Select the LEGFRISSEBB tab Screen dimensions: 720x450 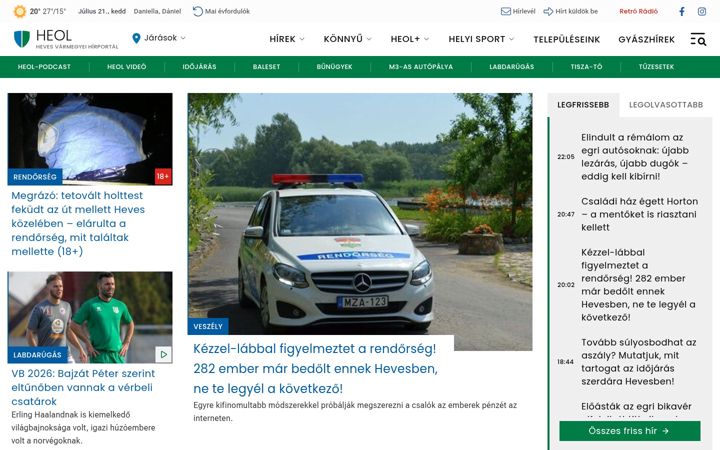583,105
